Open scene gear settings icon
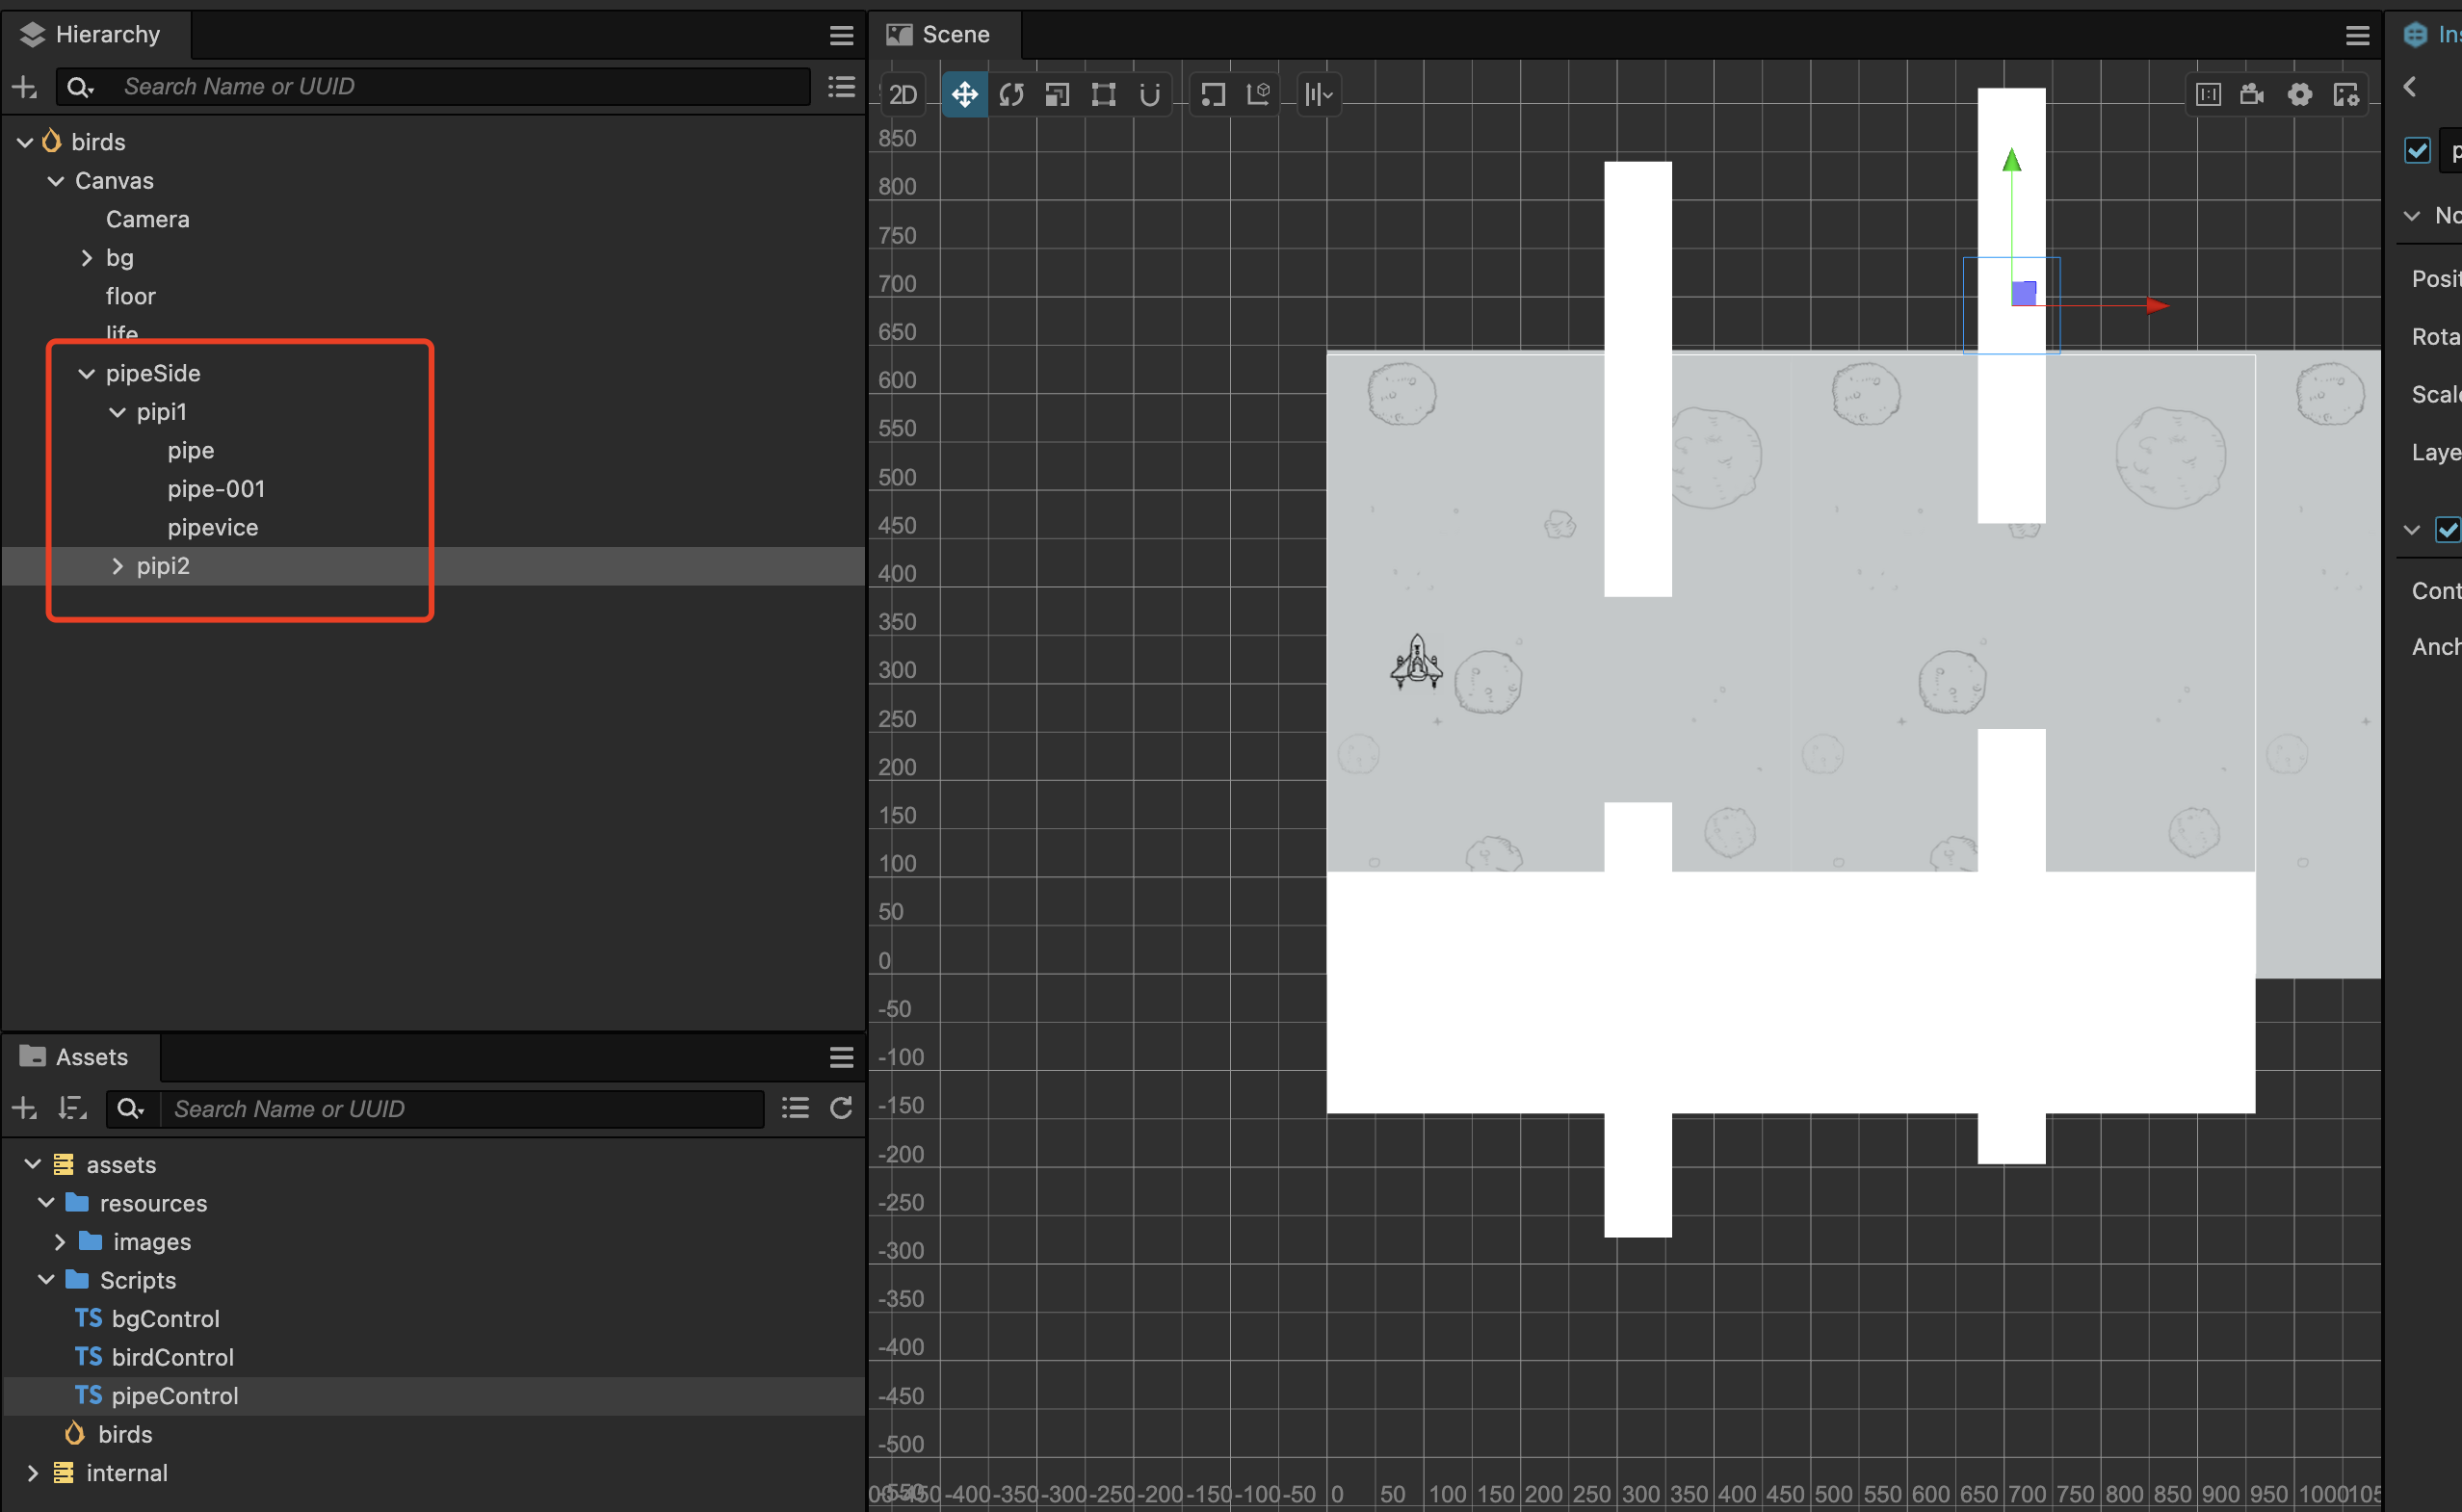 click(x=2299, y=94)
